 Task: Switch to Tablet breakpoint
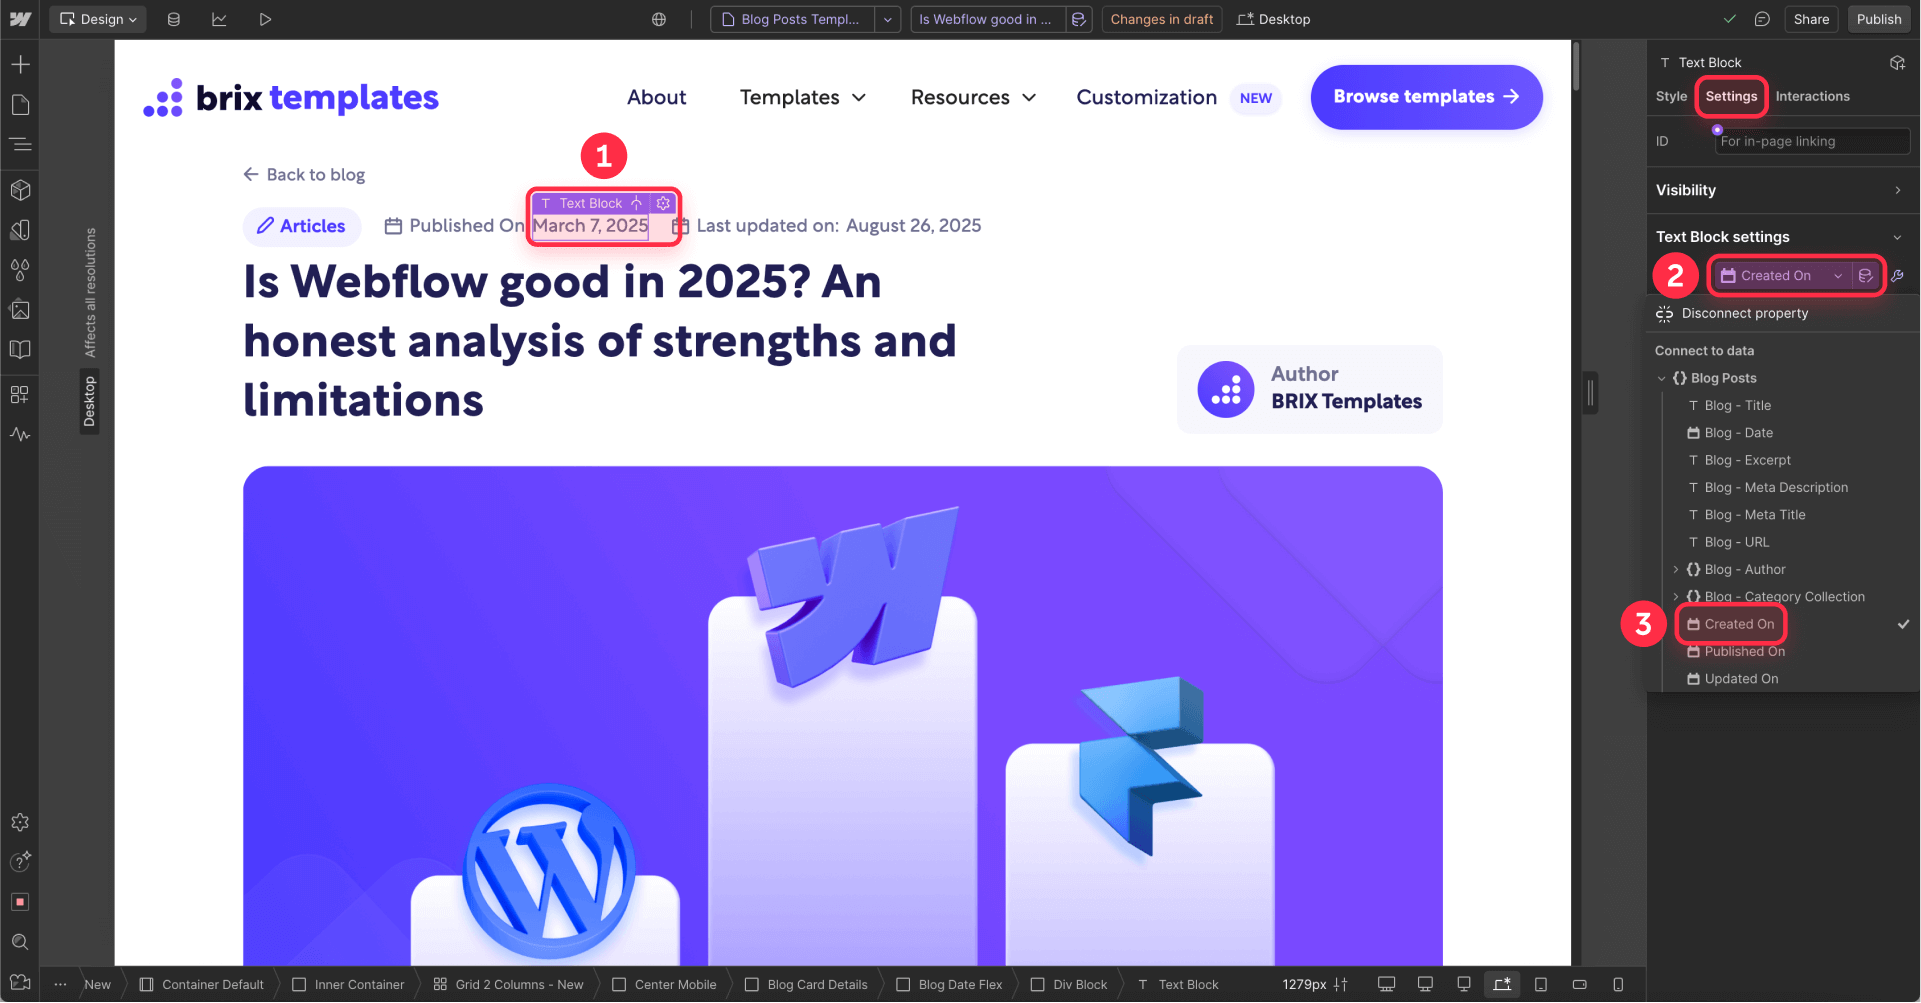[x=1541, y=985]
